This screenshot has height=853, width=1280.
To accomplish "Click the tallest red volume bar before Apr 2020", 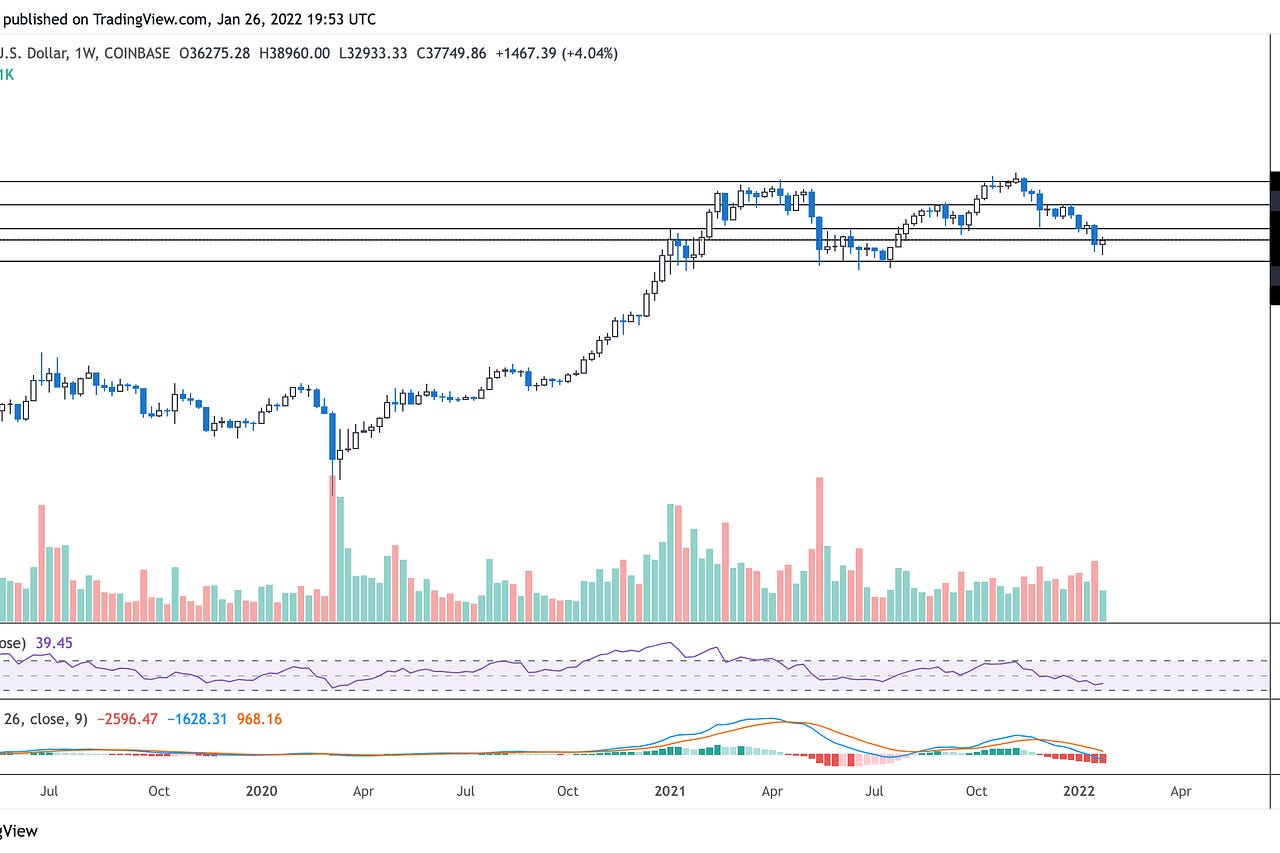I will click(331, 549).
